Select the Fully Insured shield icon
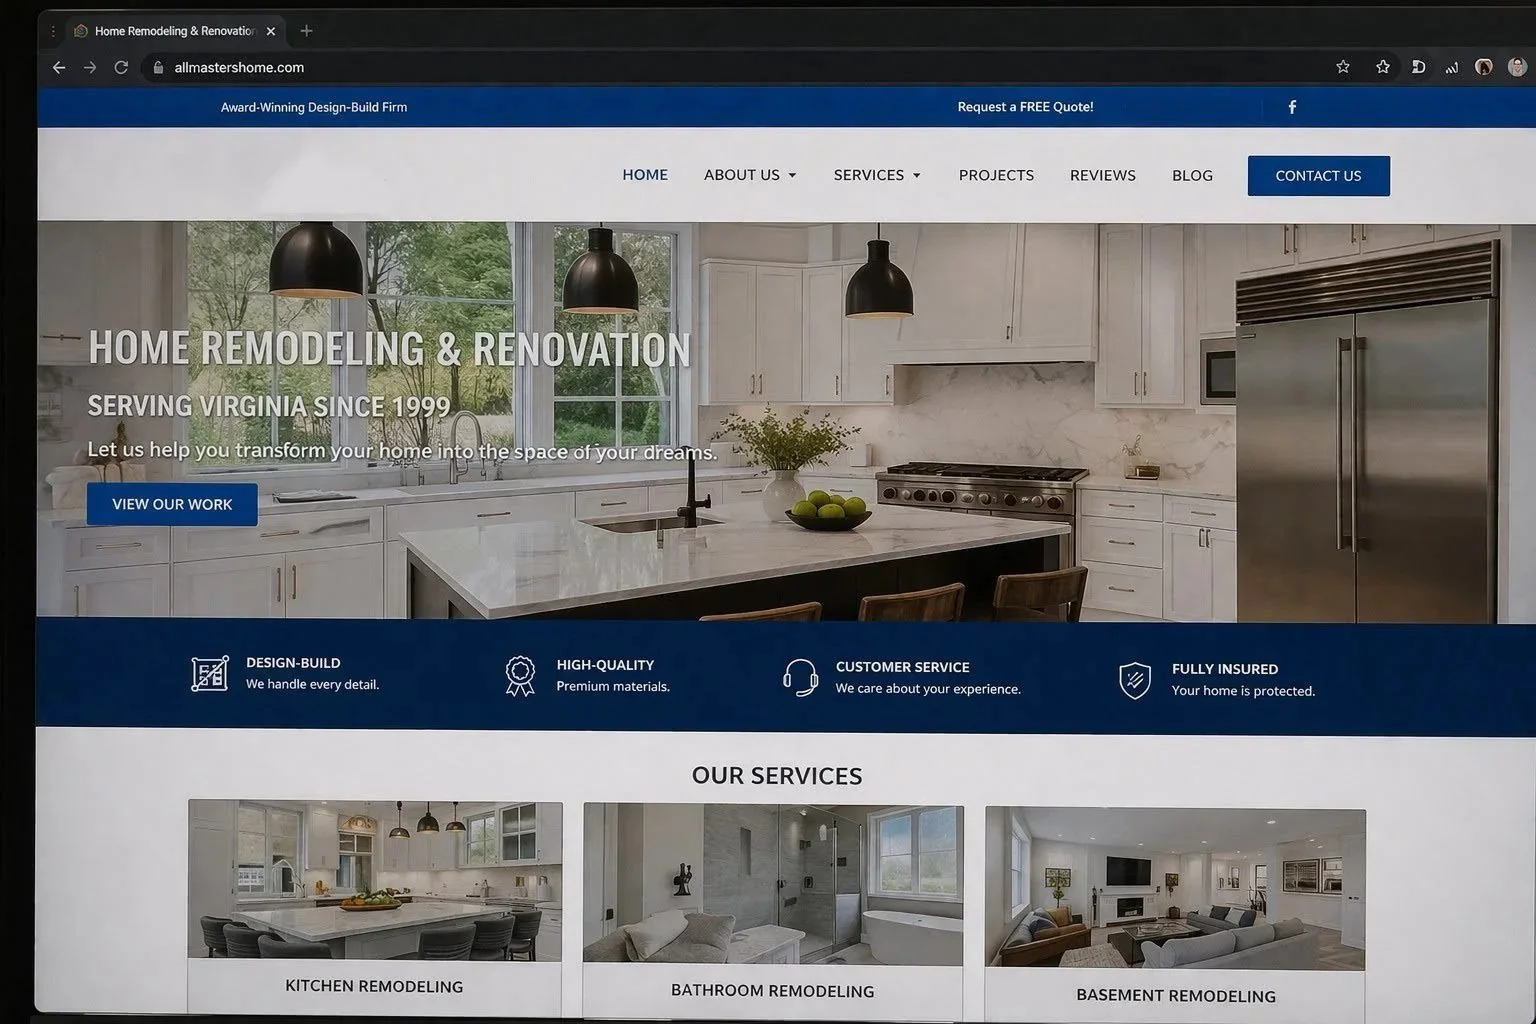The height and width of the screenshot is (1024, 1536). coord(1134,679)
